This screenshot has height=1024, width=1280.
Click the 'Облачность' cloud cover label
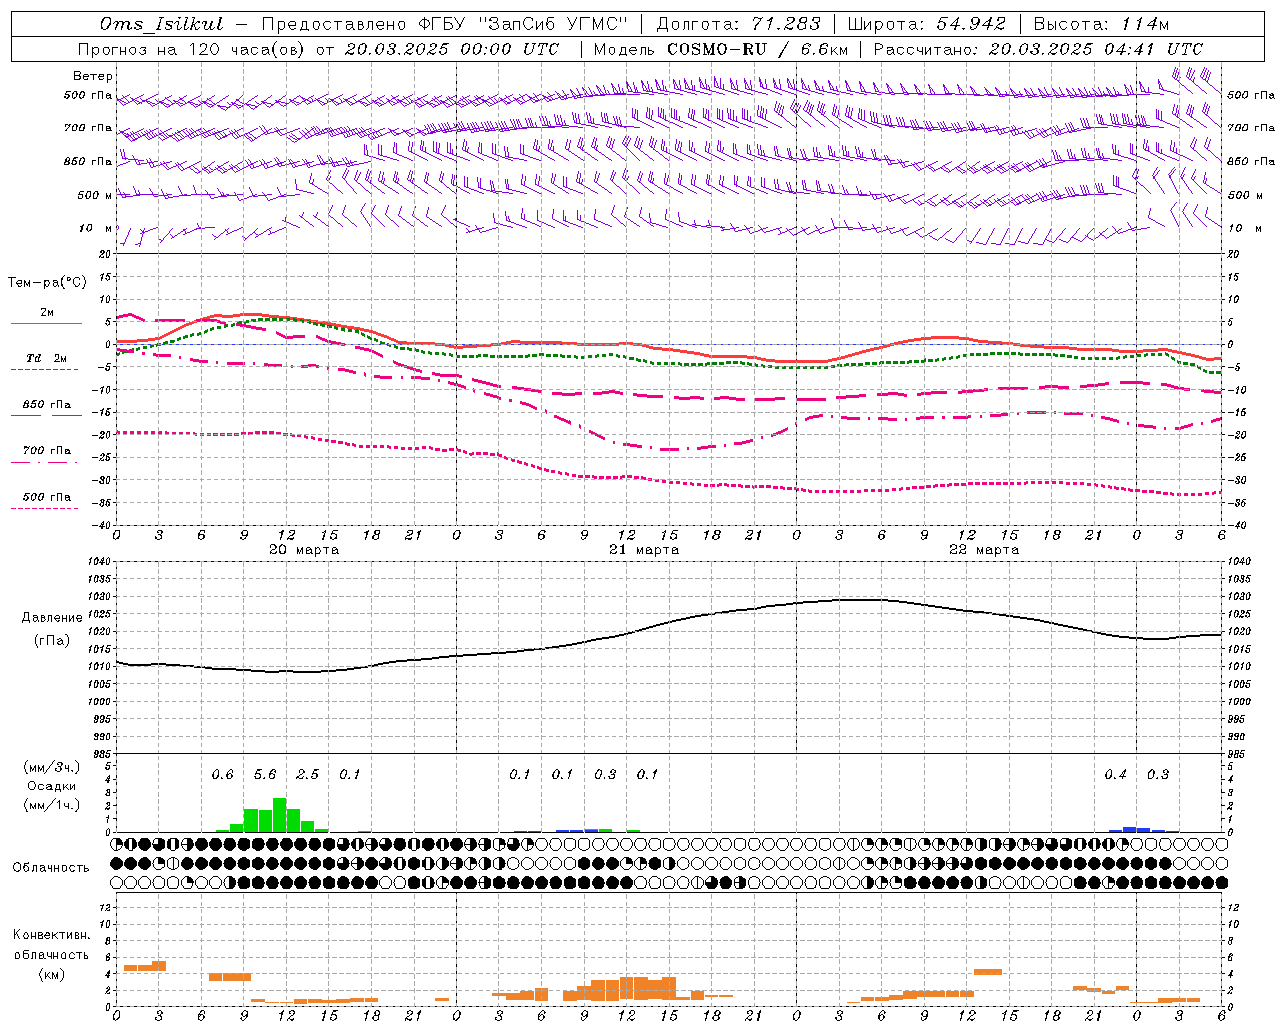coord(51,868)
